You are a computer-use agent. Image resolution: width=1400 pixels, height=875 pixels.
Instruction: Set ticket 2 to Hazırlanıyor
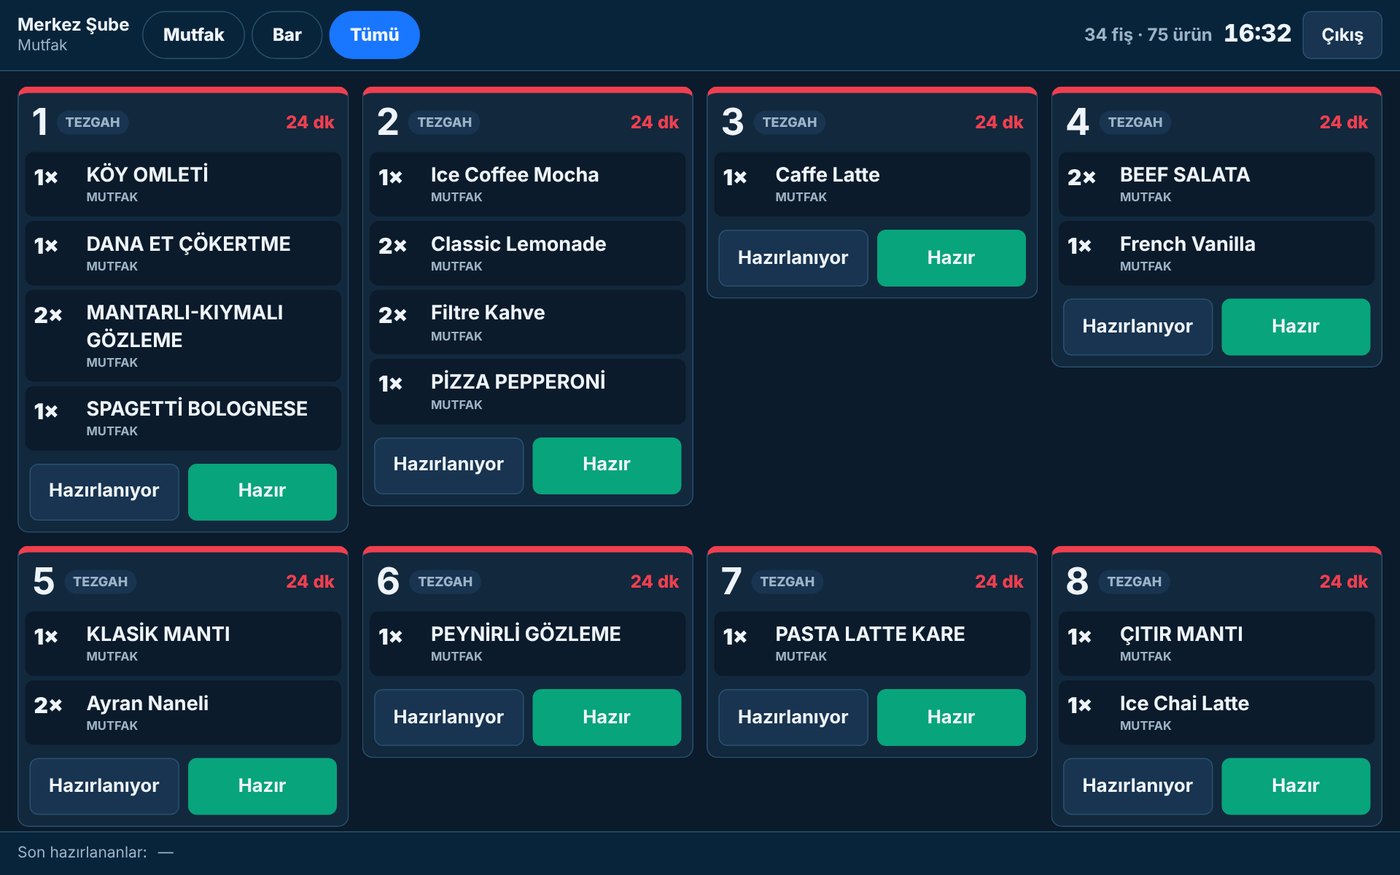pos(448,465)
